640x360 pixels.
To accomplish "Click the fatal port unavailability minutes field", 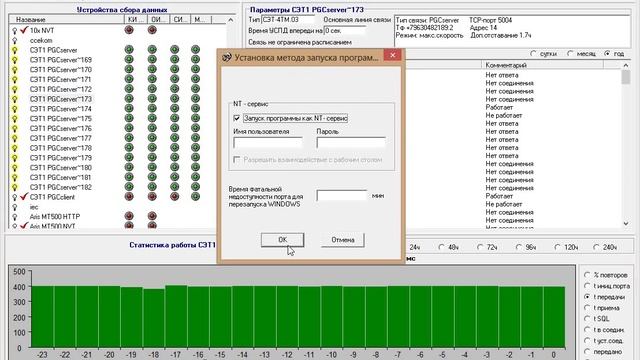I will [342, 196].
